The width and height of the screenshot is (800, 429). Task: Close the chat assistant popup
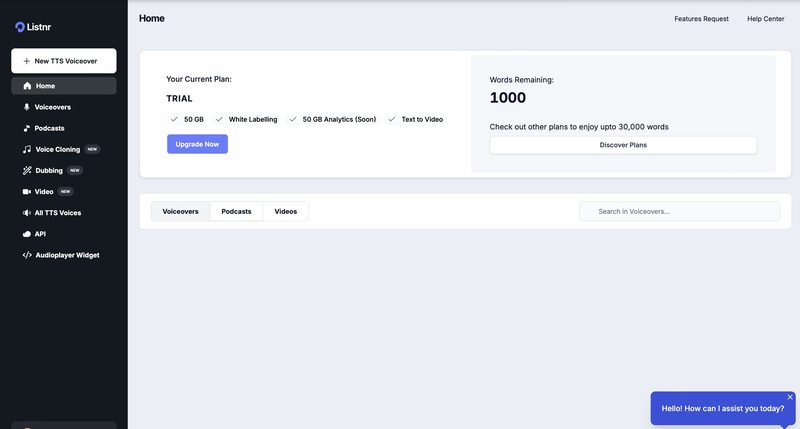tap(790, 397)
